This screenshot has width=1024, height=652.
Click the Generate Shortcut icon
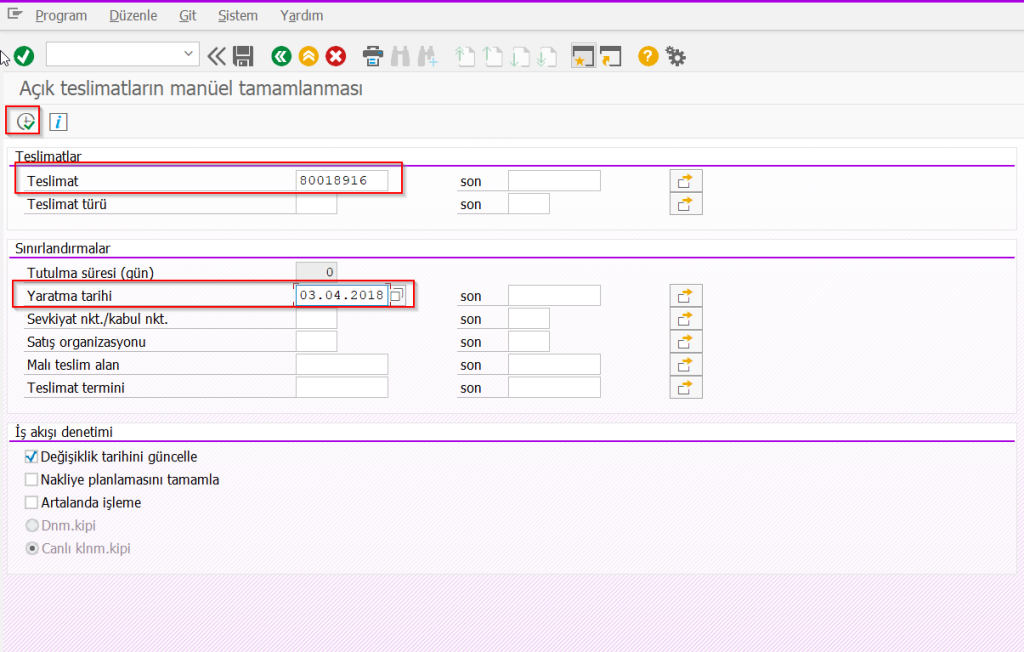(611, 56)
